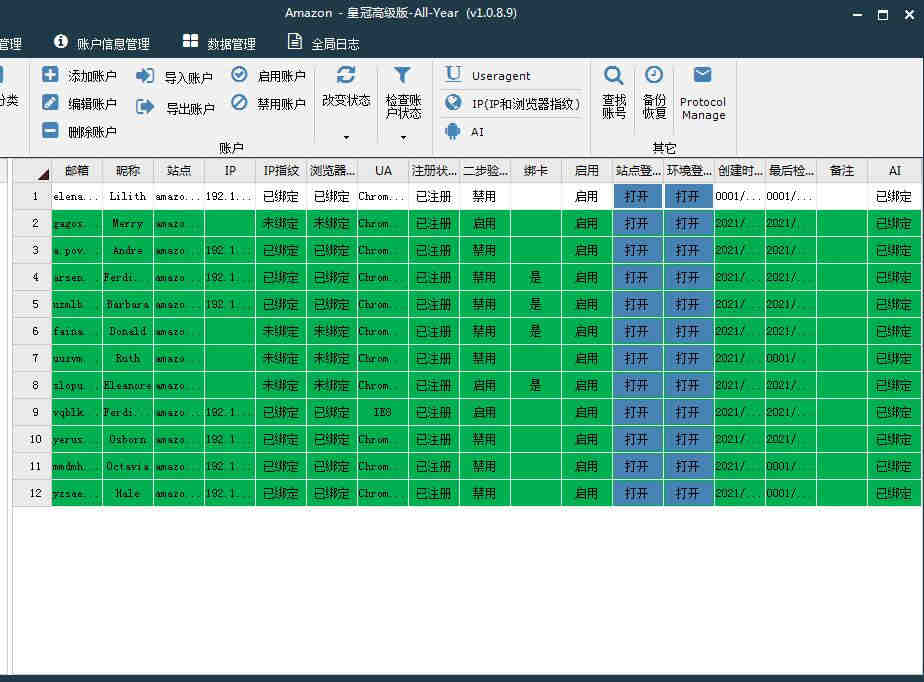Click 站点登 打开 button in row 12
Viewport: 924px width, 682px height.
tap(637, 493)
